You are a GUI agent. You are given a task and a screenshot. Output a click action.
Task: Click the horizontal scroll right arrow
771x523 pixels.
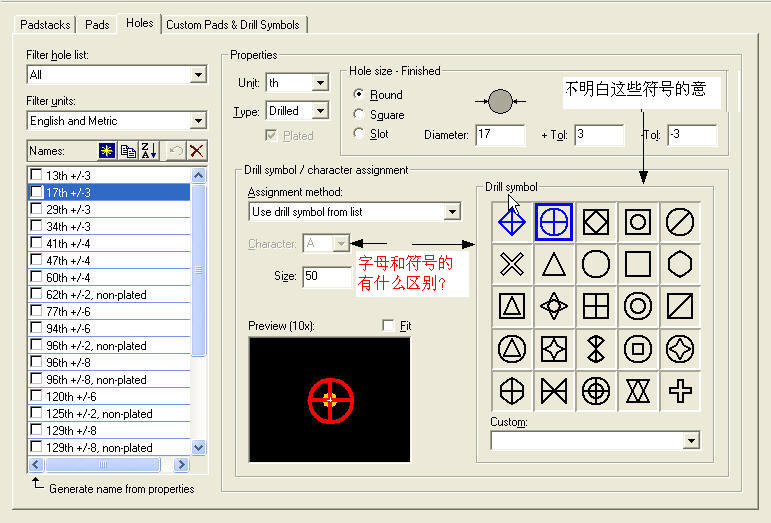[x=181, y=464]
